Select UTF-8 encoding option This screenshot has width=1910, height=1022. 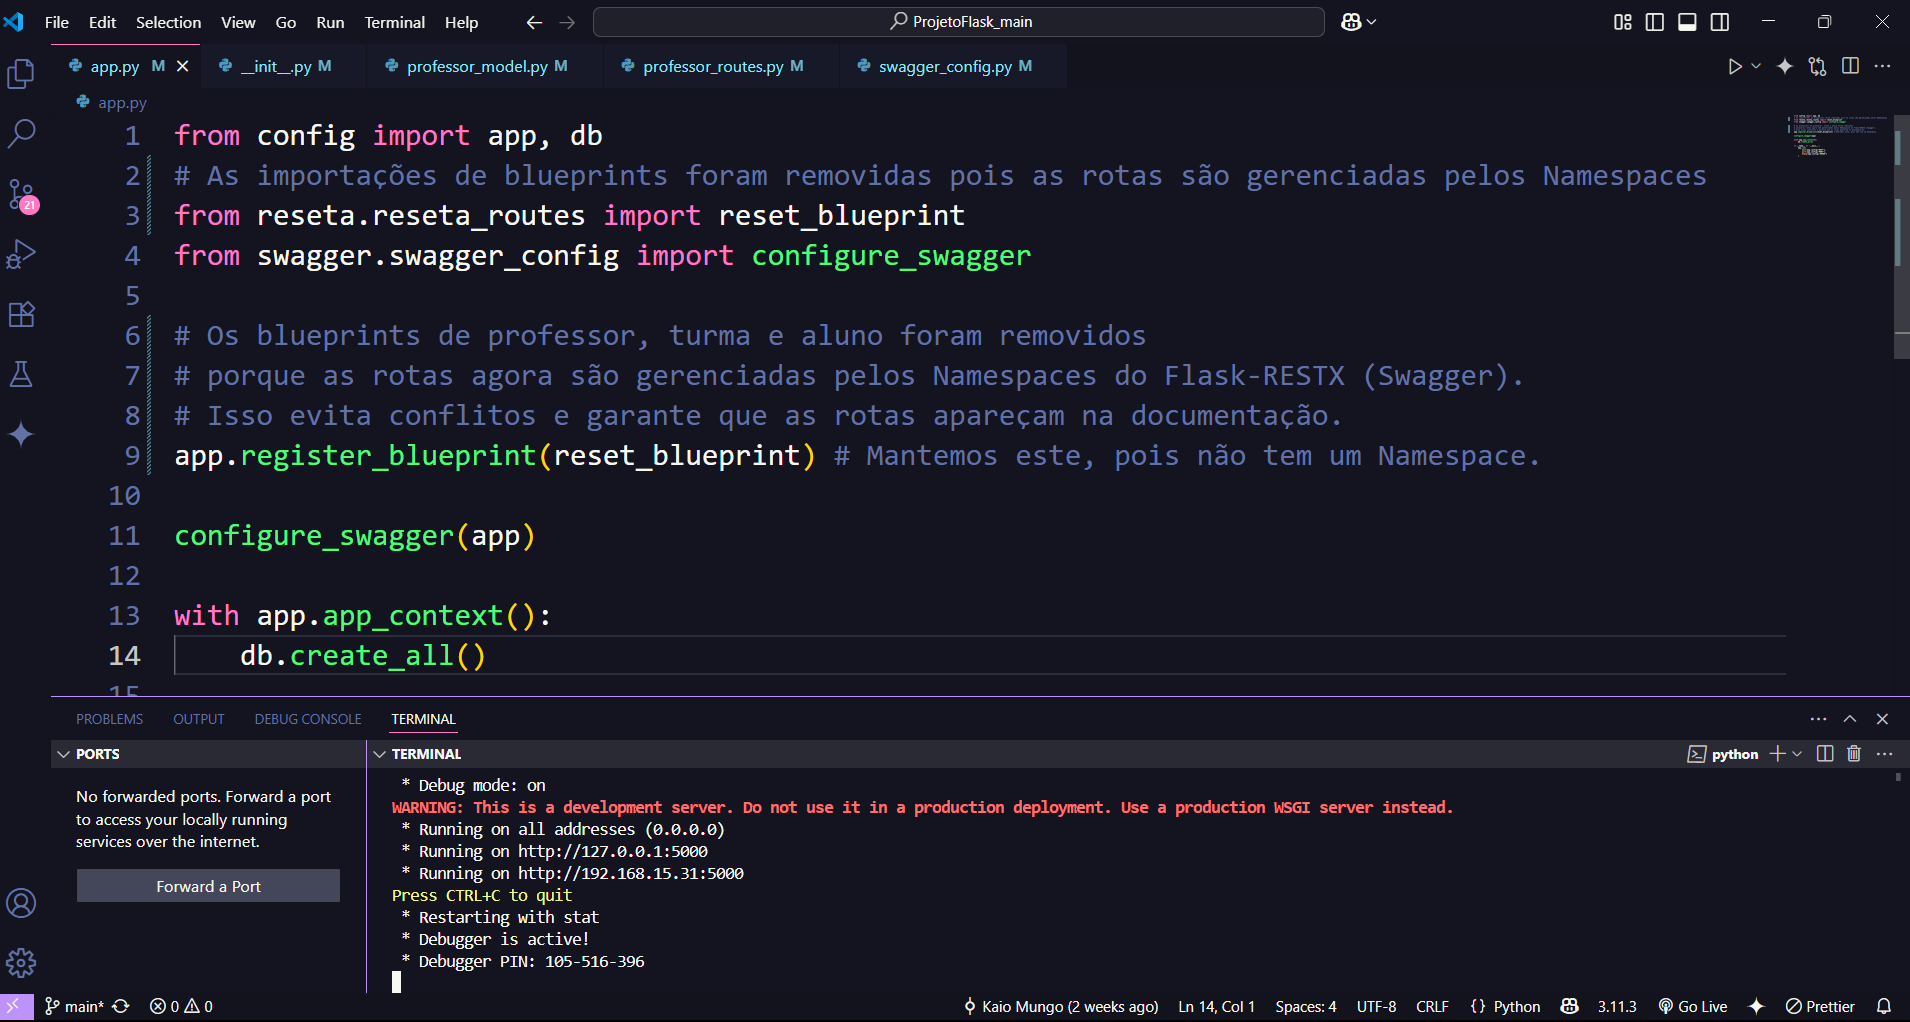click(1376, 1007)
